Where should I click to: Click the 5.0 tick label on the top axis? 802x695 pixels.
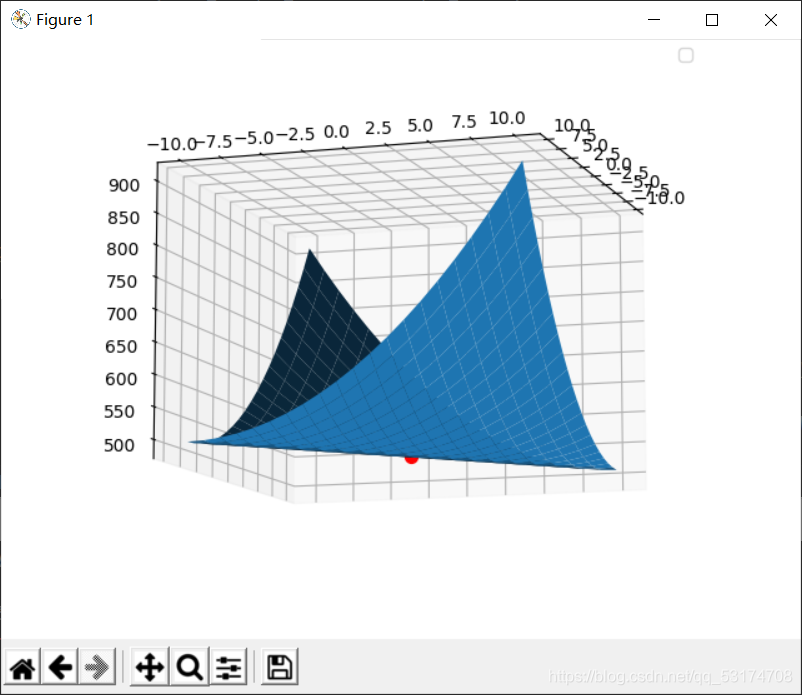click(x=420, y=125)
